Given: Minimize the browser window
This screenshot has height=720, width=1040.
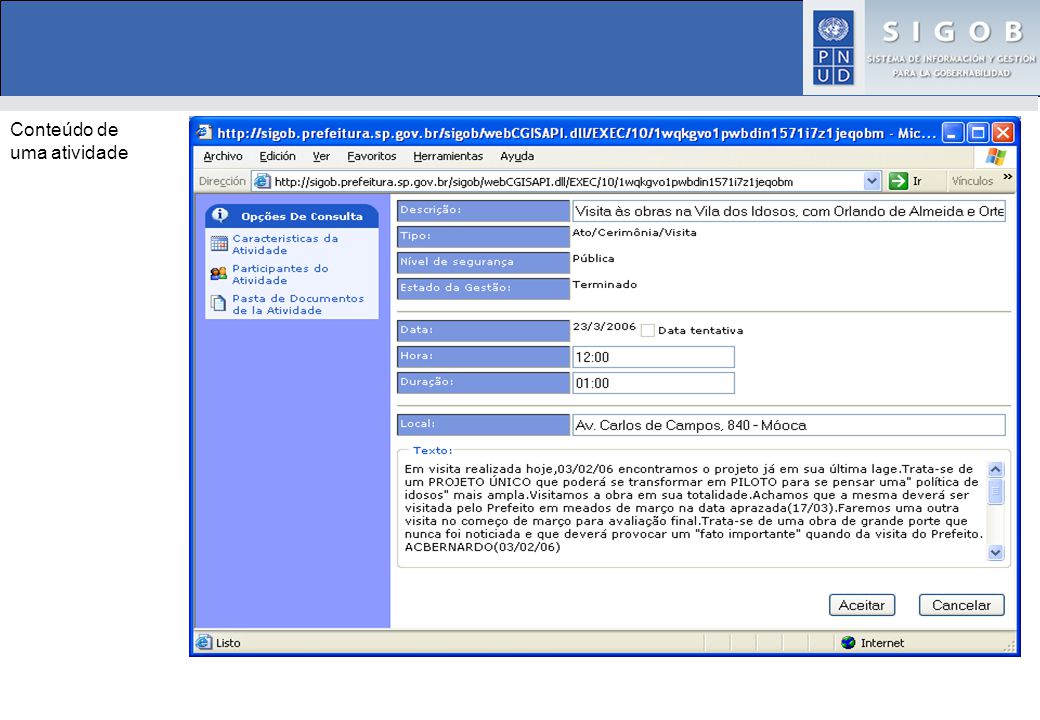Looking at the screenshot, I should coord(952,133).
